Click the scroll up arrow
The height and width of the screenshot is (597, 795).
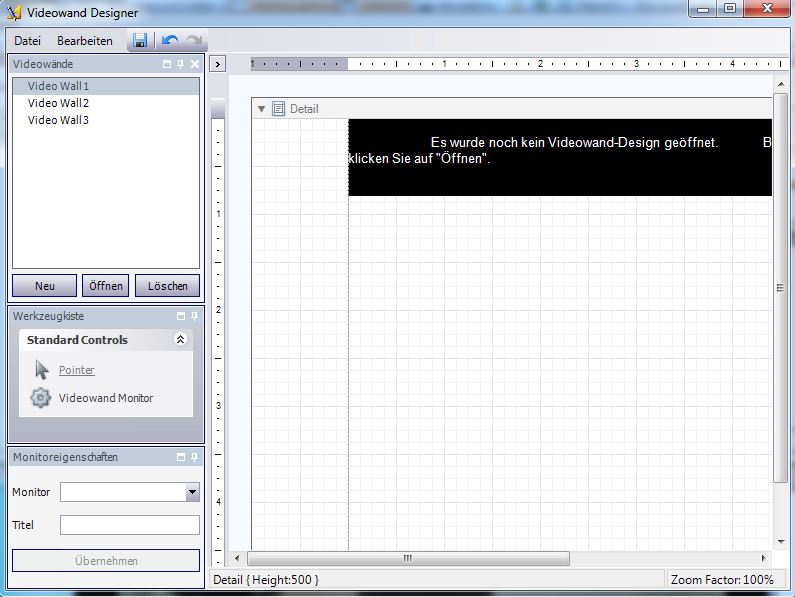[781, 84]
